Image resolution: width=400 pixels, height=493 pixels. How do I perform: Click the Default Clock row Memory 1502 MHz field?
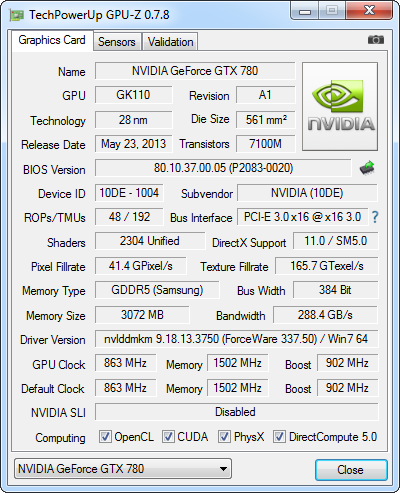[238, 388]
